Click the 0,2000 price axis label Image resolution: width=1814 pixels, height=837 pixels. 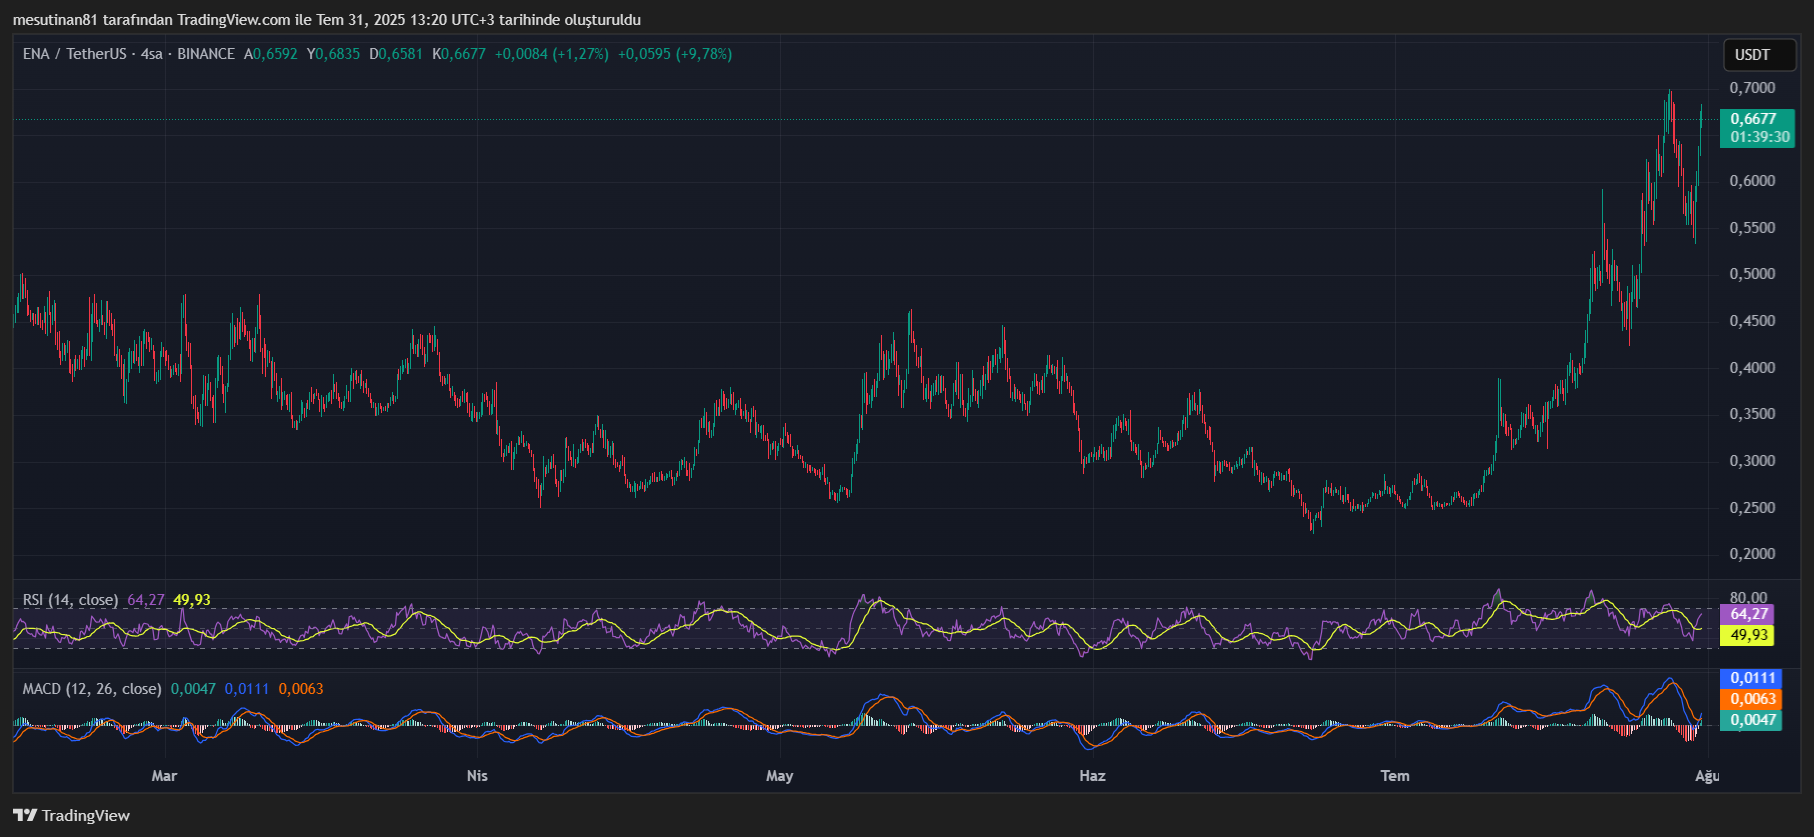pyautogui.click(x=1752, y=554)
